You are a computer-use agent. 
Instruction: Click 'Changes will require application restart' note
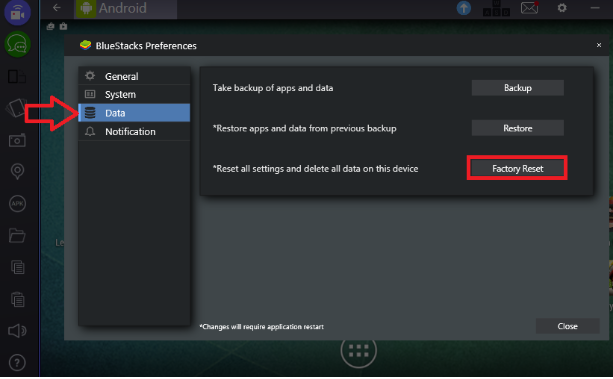[262, 327]
